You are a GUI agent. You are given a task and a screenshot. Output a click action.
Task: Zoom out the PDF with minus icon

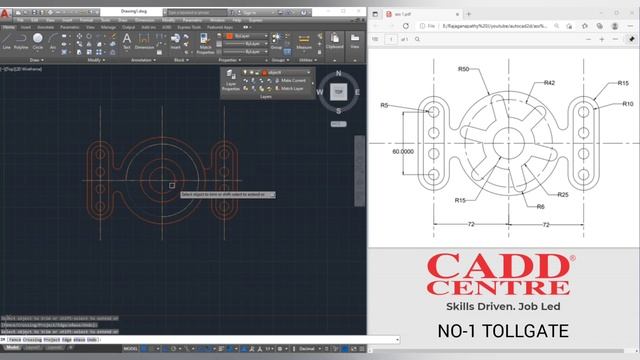(x=588, y=39)
